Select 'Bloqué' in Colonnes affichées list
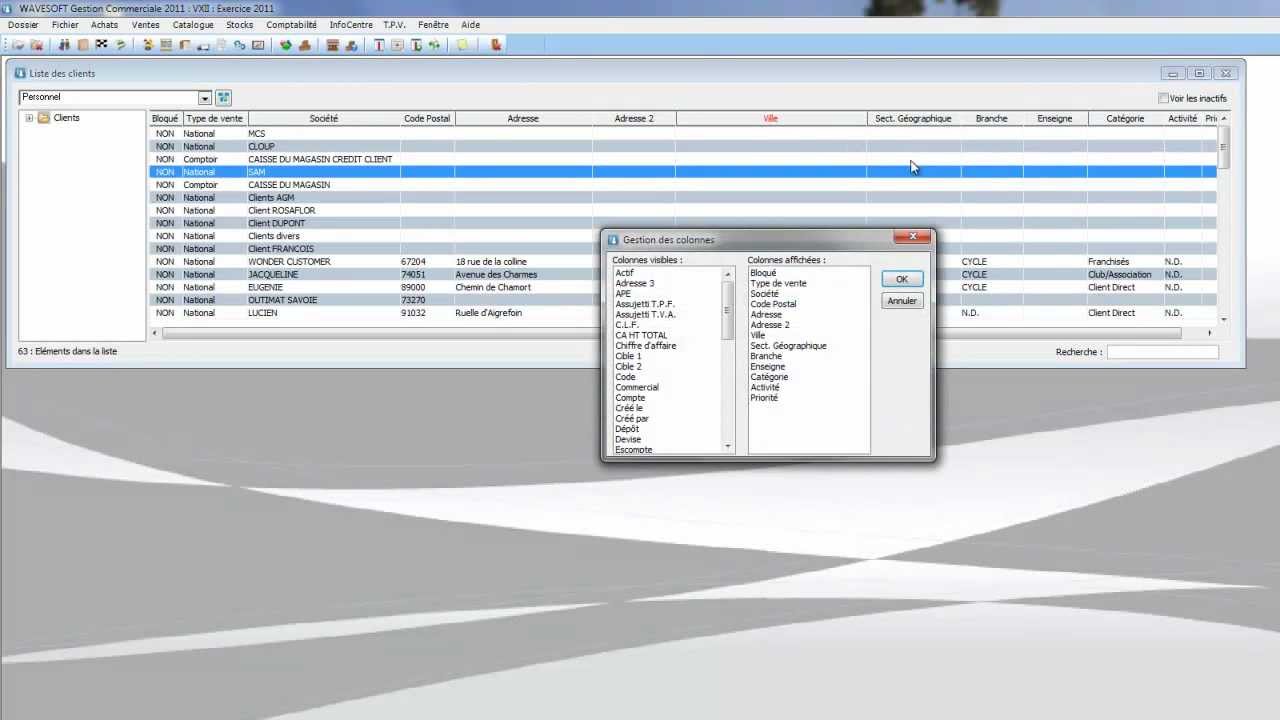The width and height of the screenshot is (1280, 720). coord(763,273)
